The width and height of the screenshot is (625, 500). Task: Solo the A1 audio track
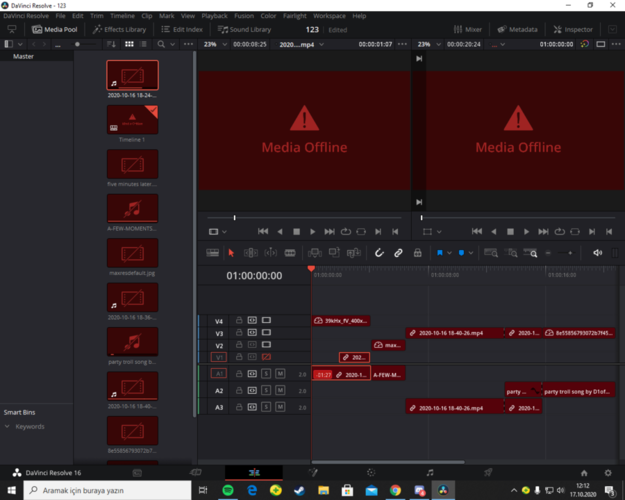[266, 374]
